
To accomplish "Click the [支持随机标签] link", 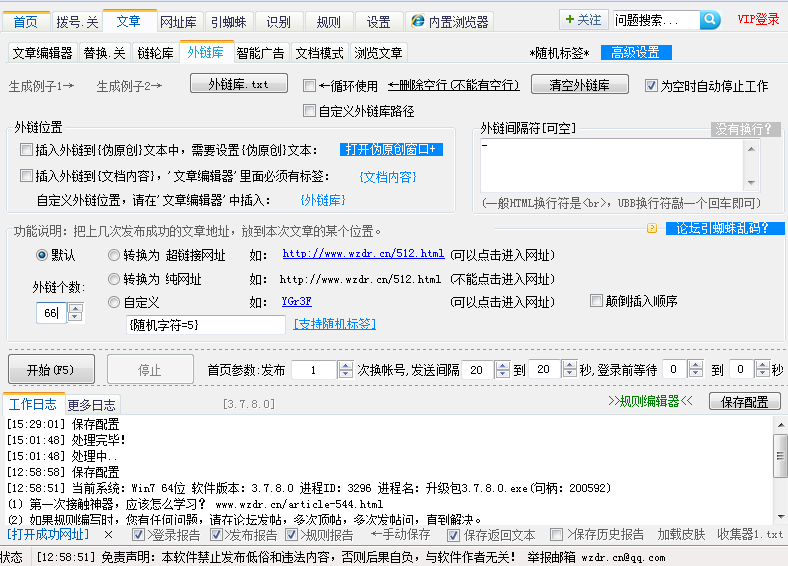I will point(335,324).
